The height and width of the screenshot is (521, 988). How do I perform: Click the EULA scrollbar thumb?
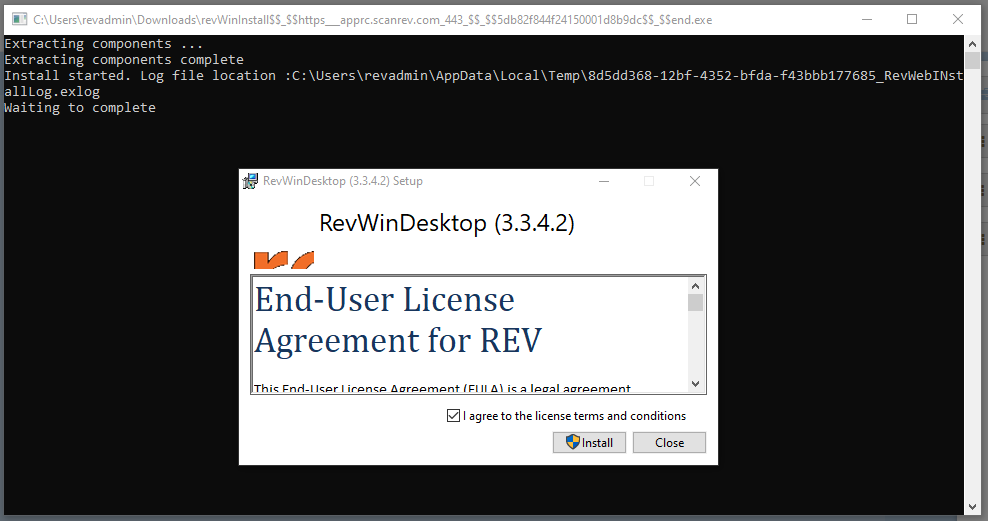click(x=695, y=302)
